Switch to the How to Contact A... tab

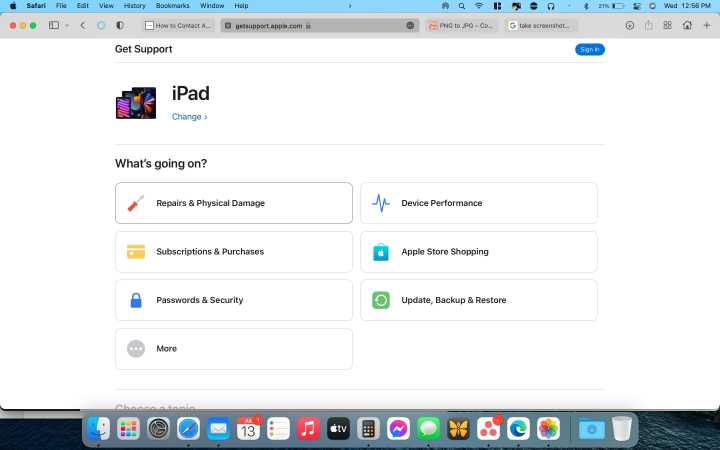[x=178, y=26]
